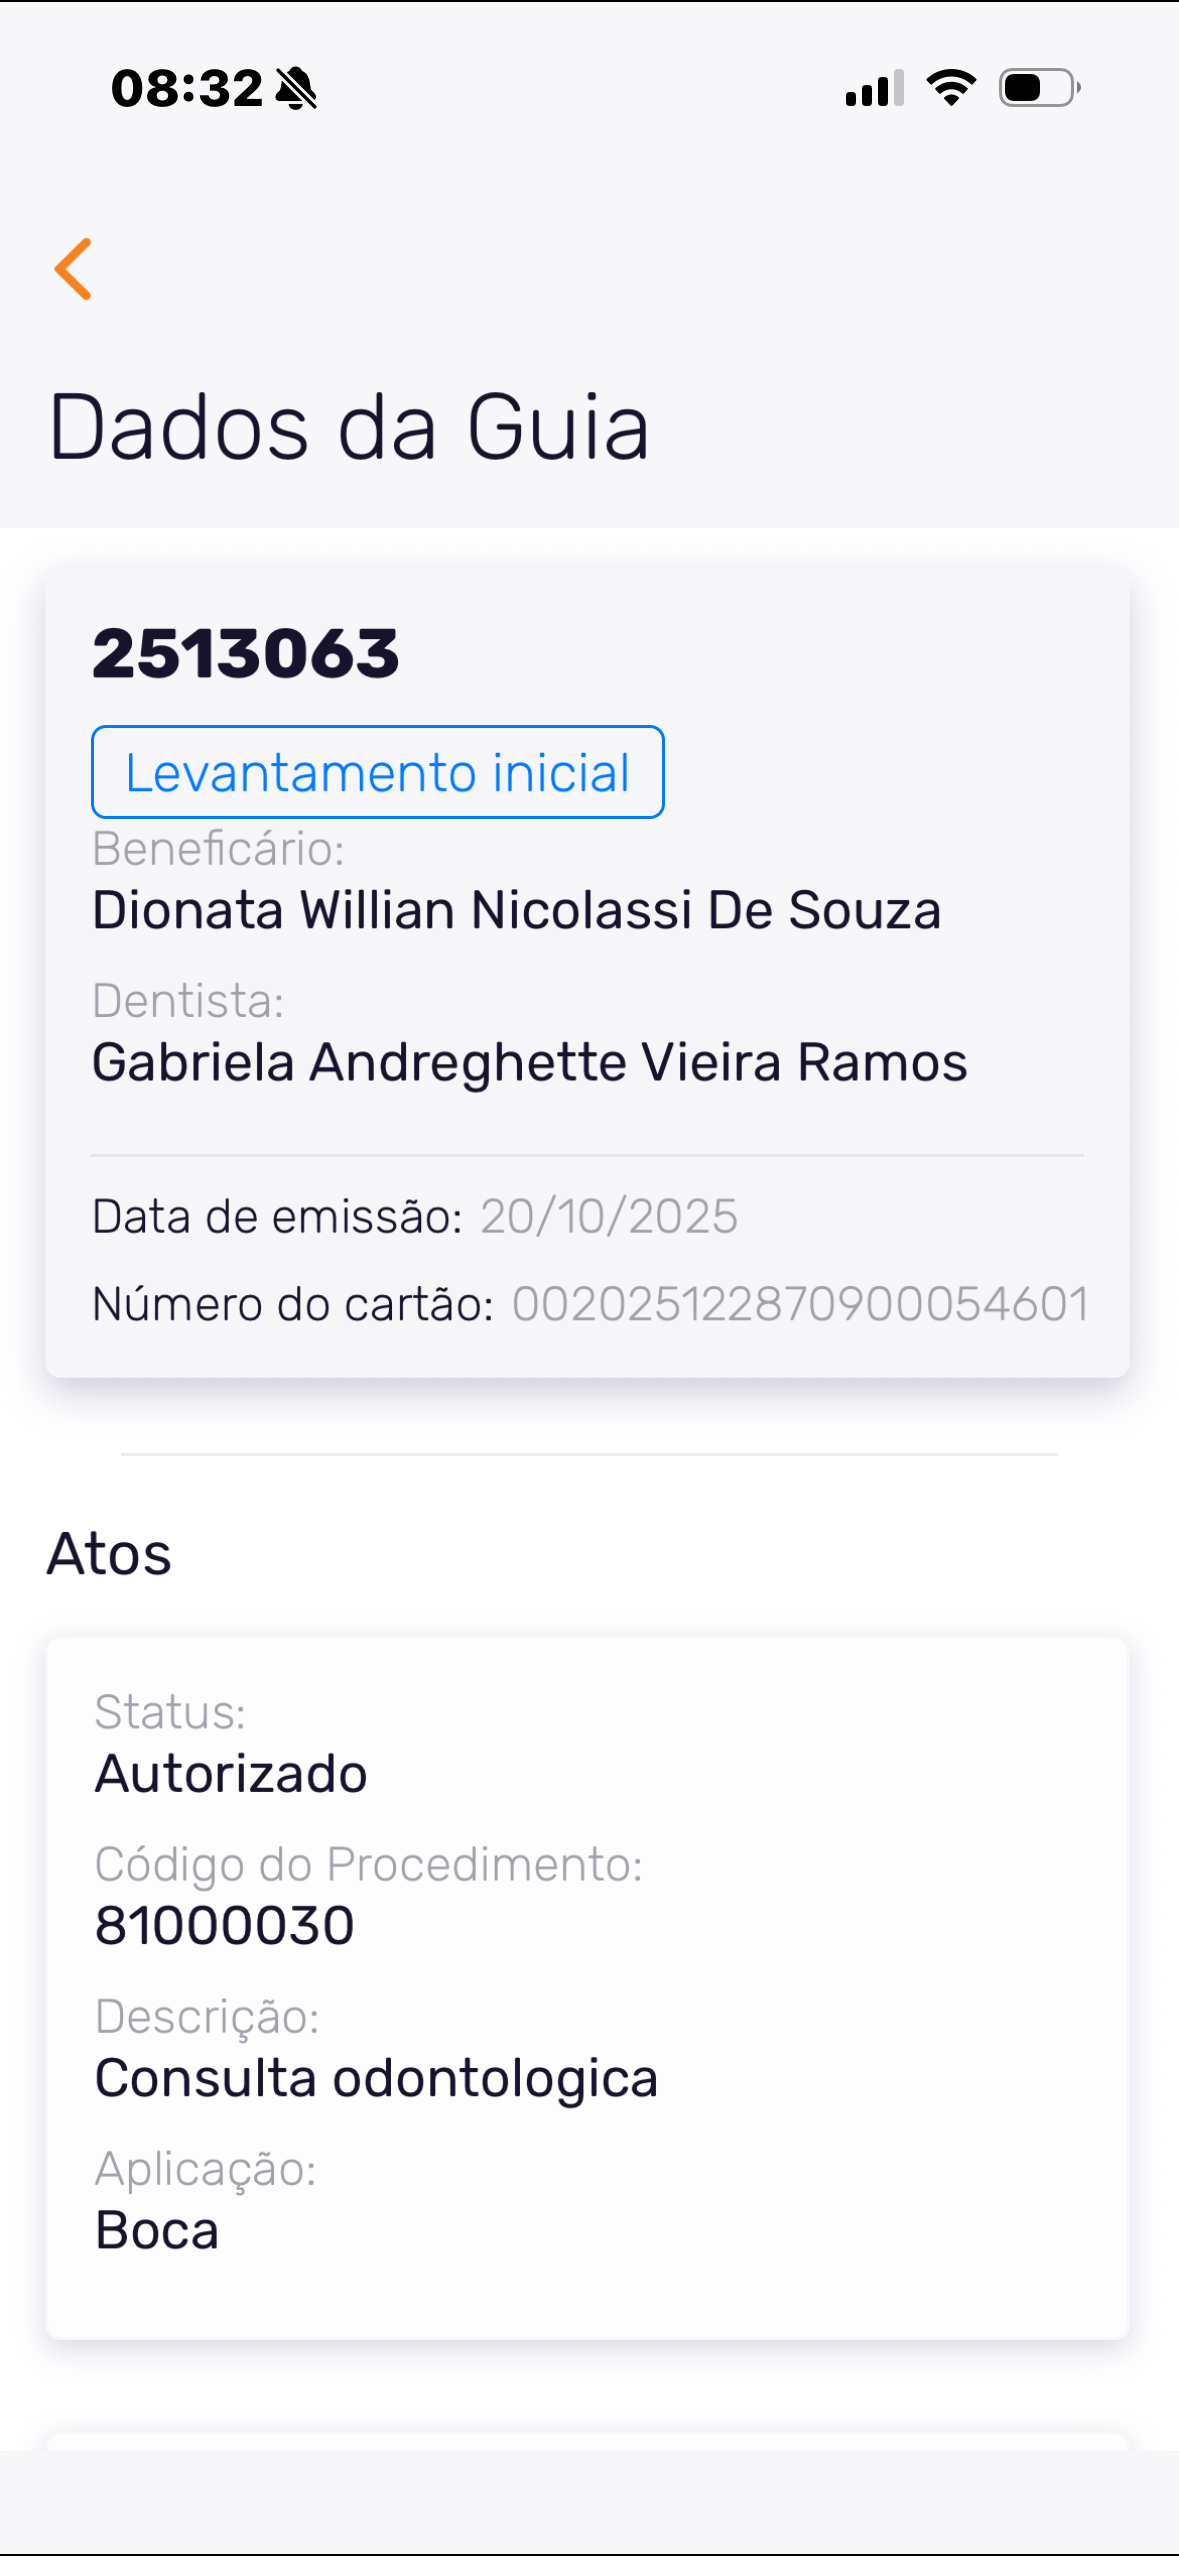Tap the orange back arrow

[73, 269]
